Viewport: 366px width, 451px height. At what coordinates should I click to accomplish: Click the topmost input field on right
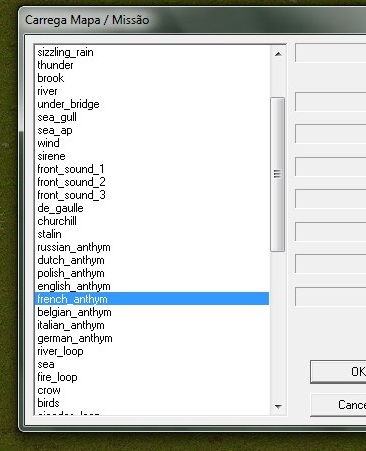[x=331, y=53]
